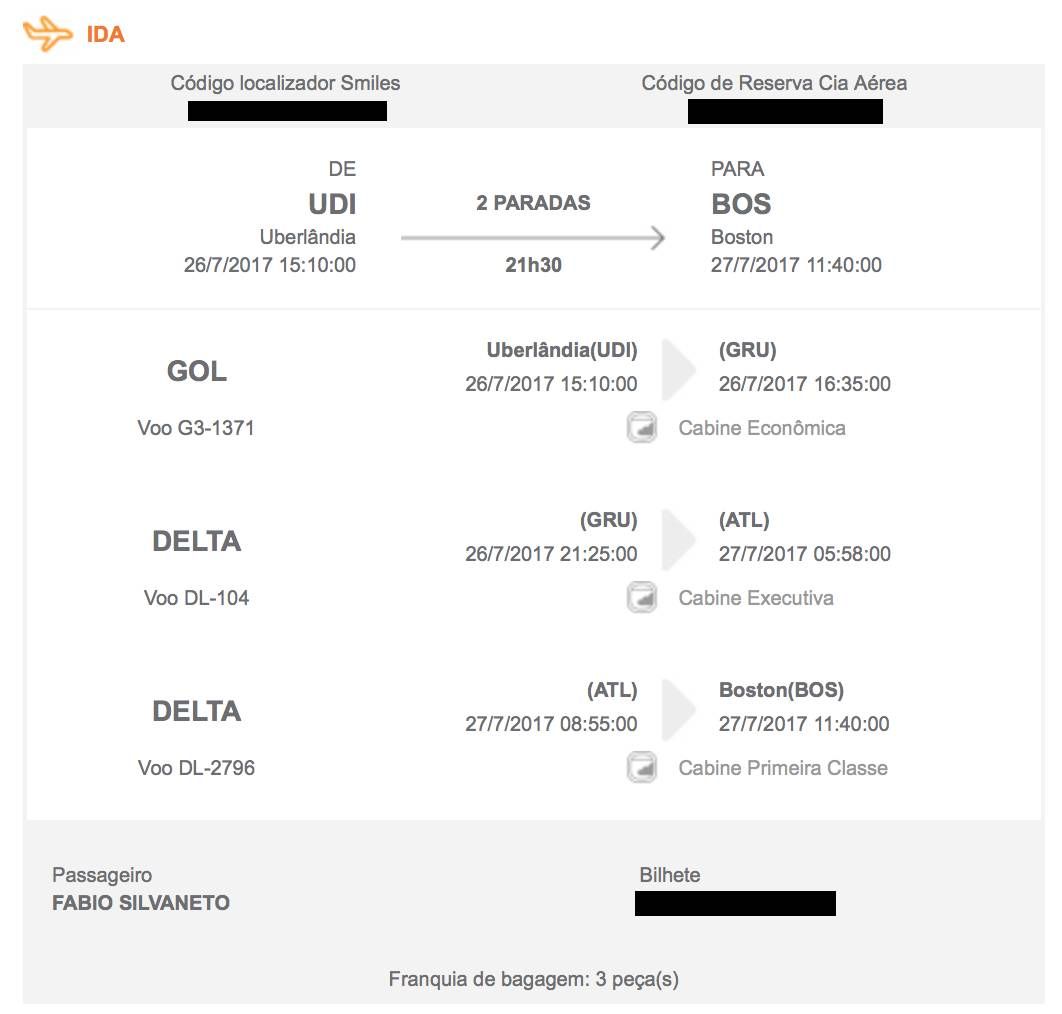Image resolution: width=1062 pixels, height=1014 pixels.
Task: Click the orange airplane IDA icon
Action: click(47, 33)
